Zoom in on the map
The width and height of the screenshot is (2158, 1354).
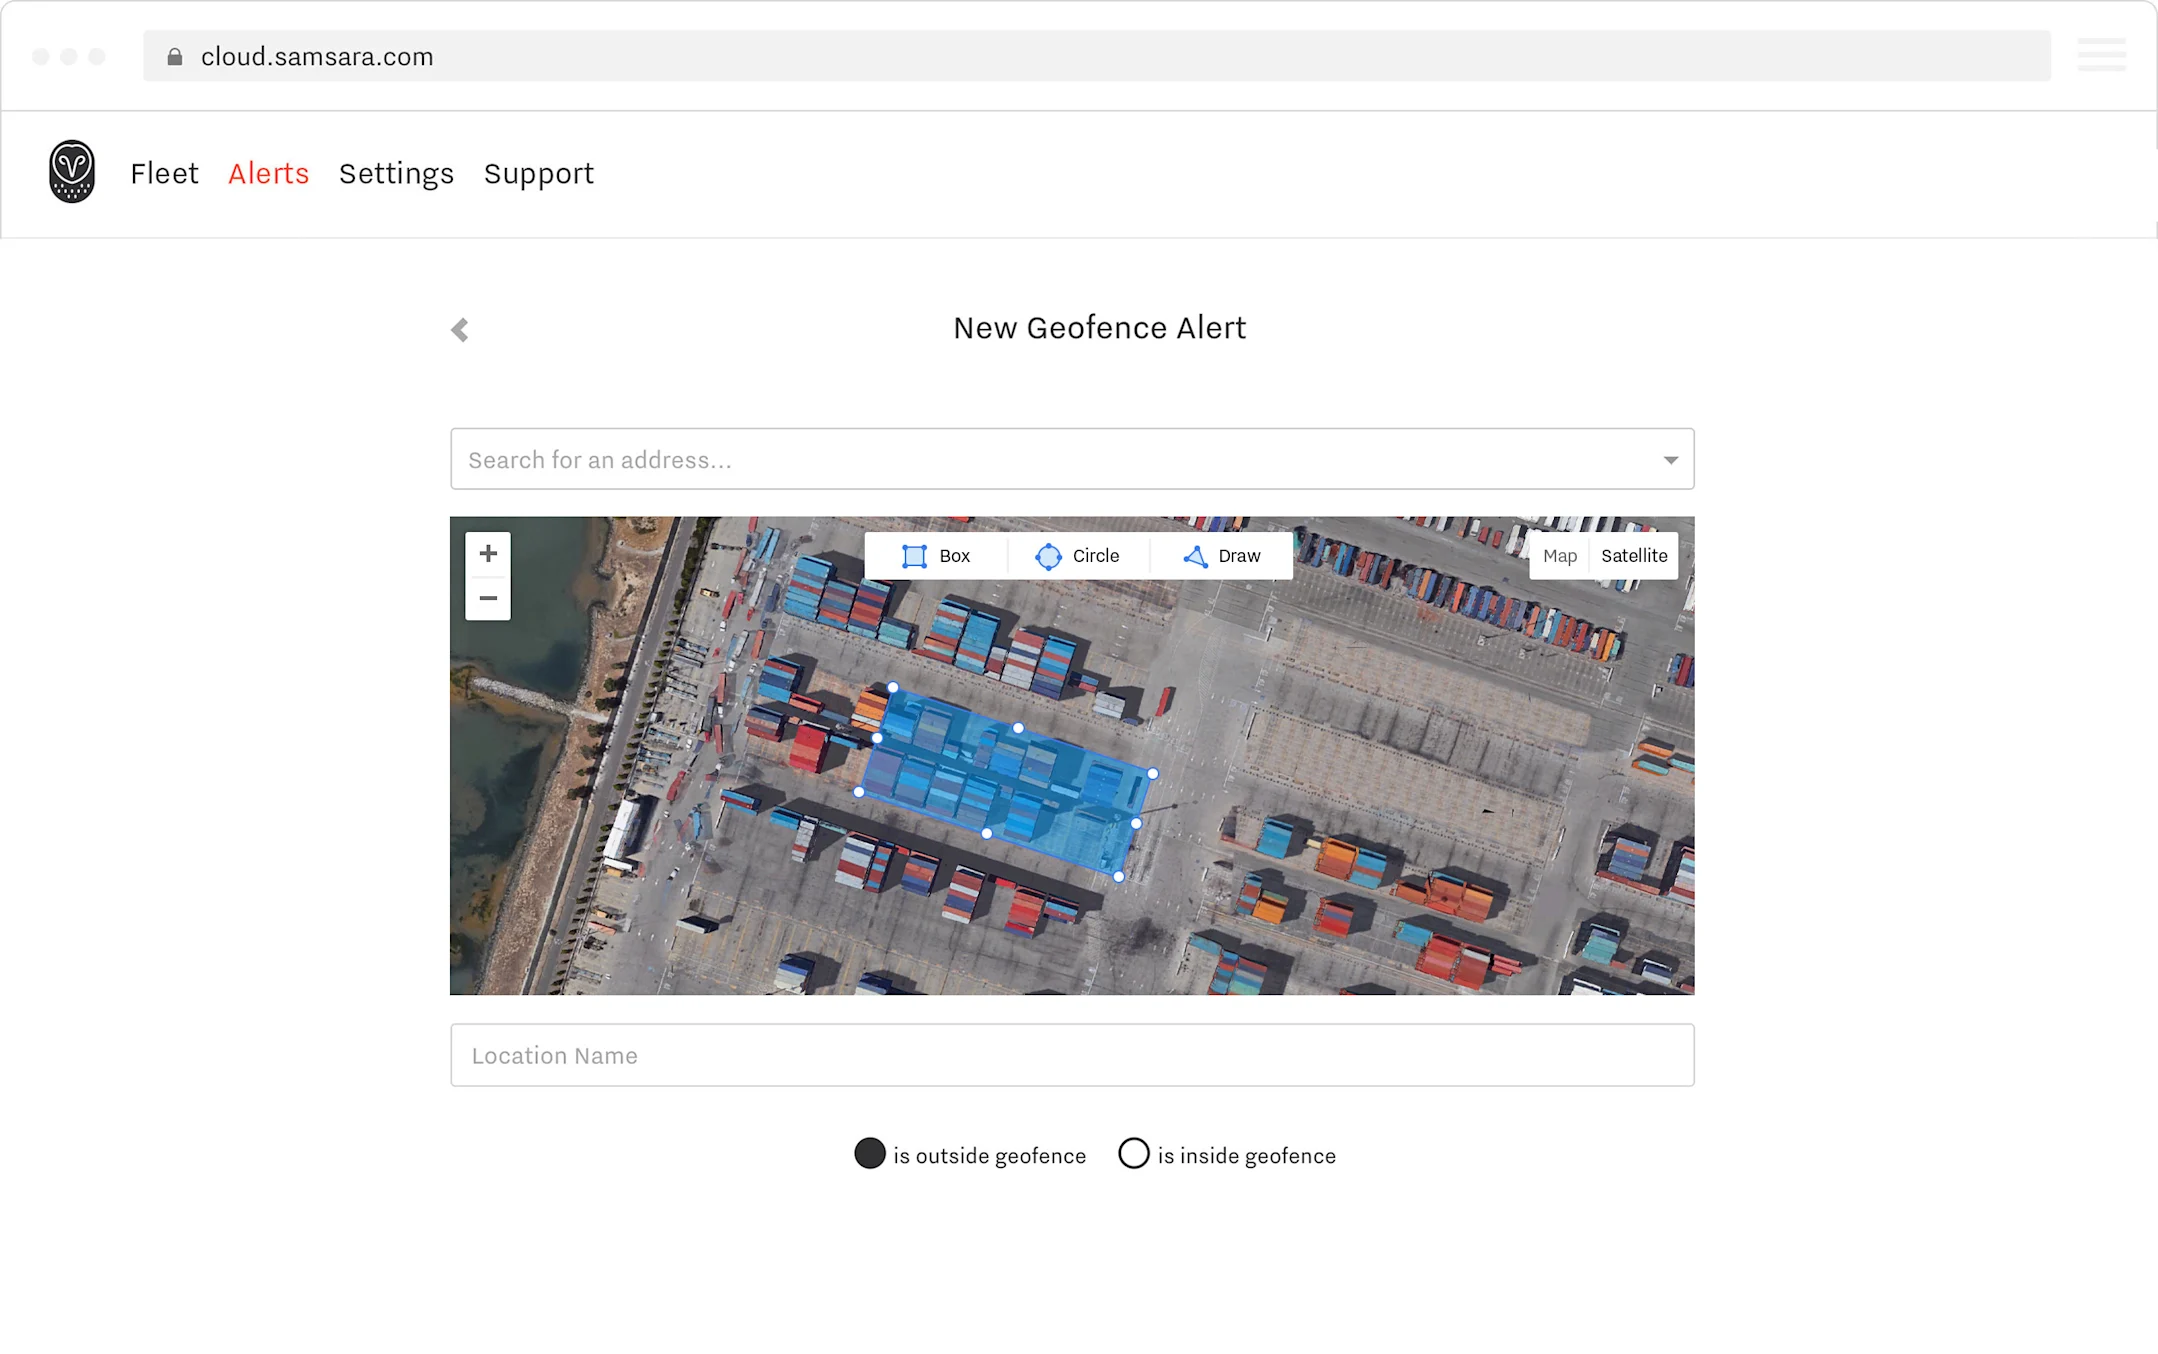point(488,553)
